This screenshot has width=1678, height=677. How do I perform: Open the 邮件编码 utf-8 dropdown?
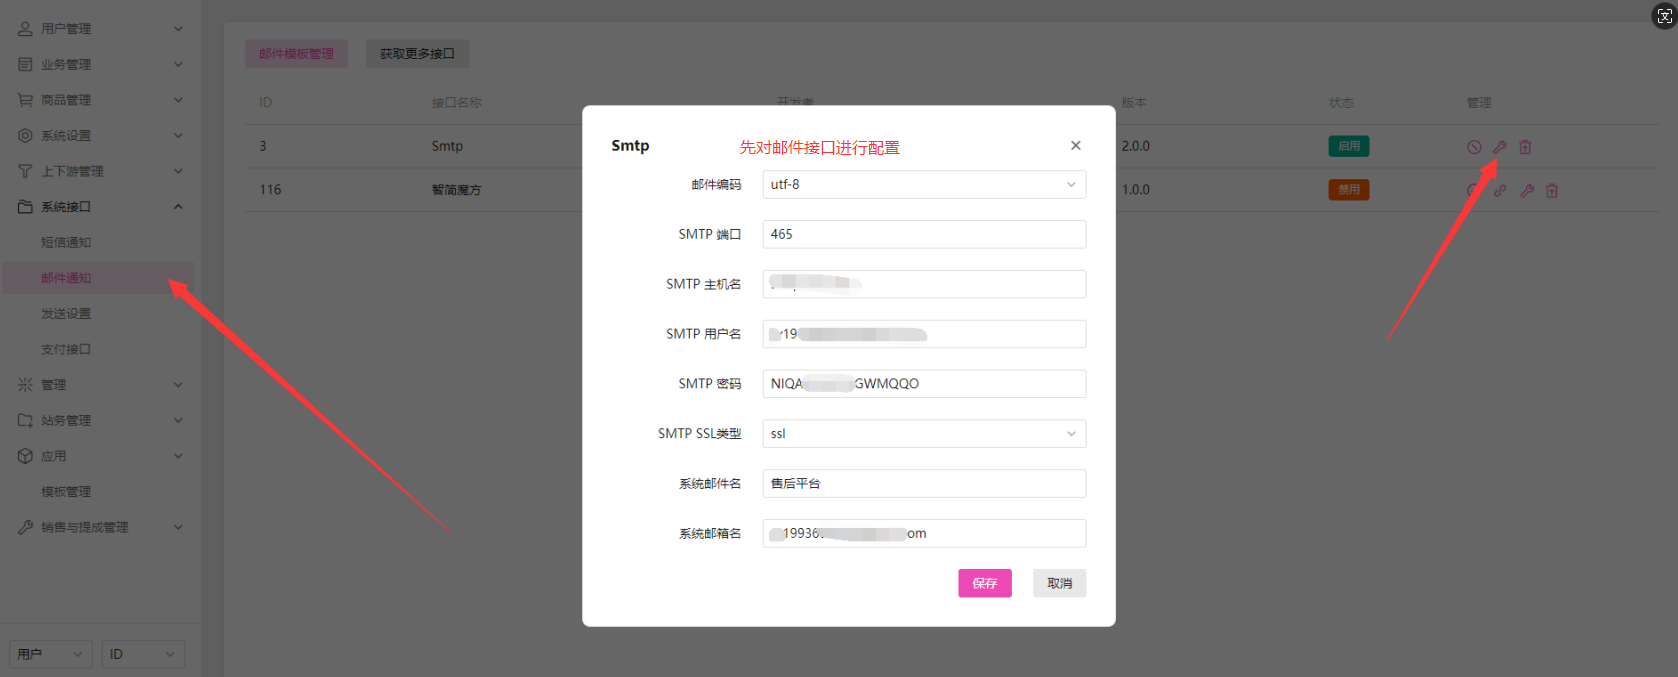[x=924, y=184]
